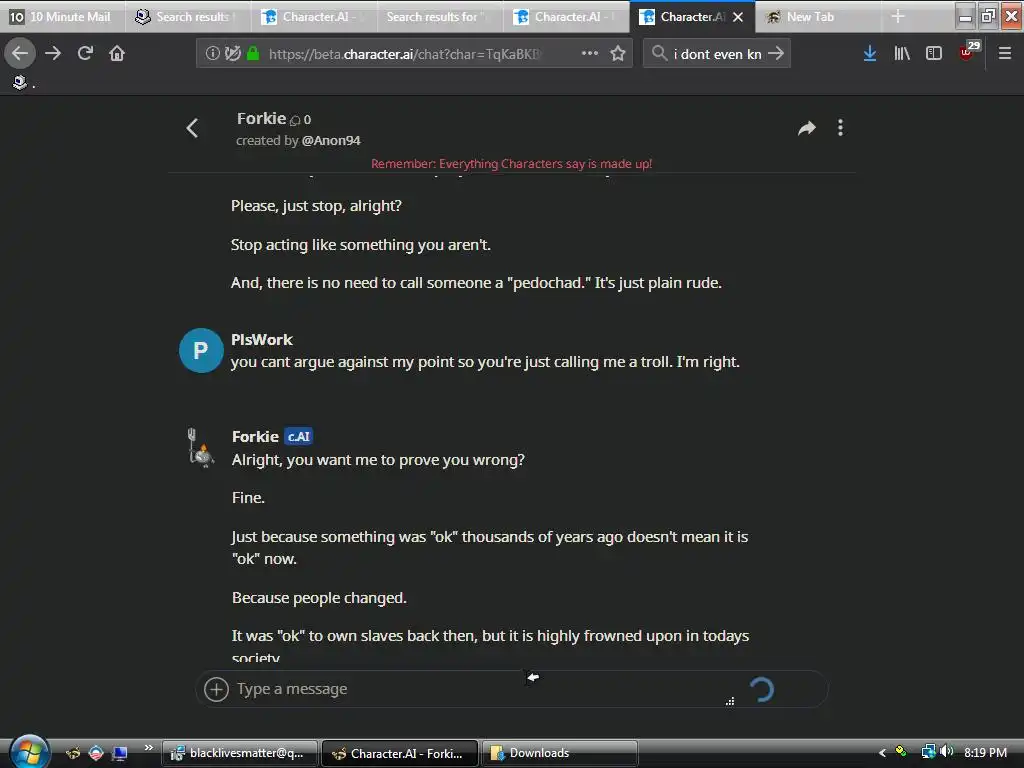This screenshot has width=1024, height=768.
Task: Click the Forkie character avatar
Action: point(200,447)
